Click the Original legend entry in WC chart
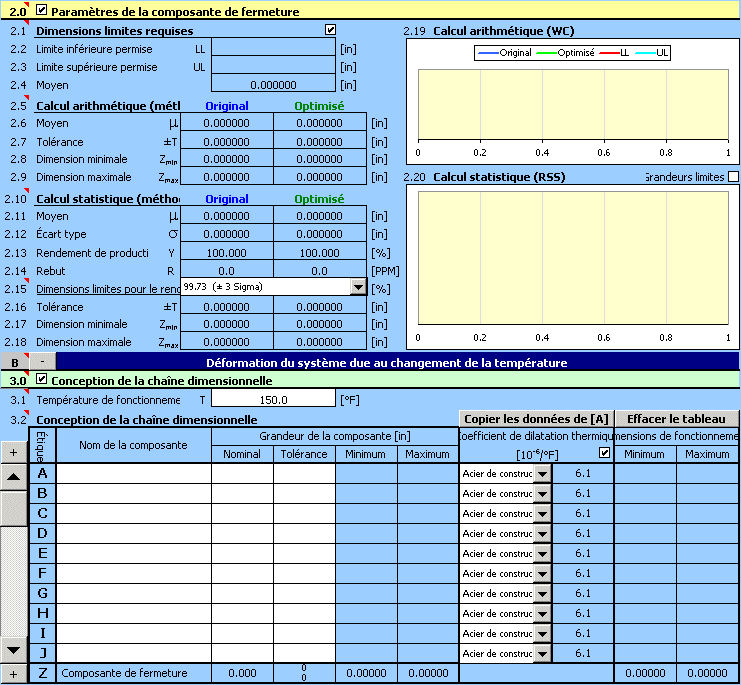This screenshot has height=685, width=741. coord(505,52)
